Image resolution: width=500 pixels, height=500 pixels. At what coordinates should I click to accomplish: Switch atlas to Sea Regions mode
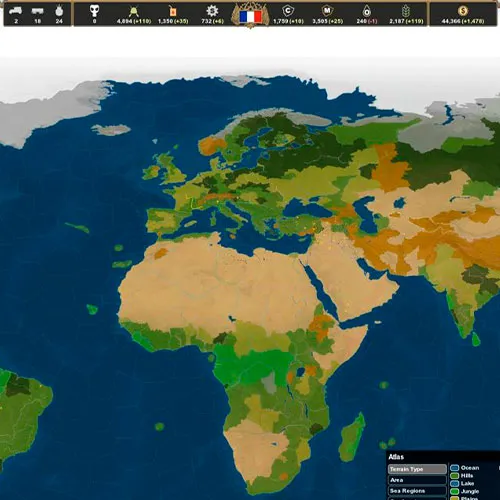(417, 491)
